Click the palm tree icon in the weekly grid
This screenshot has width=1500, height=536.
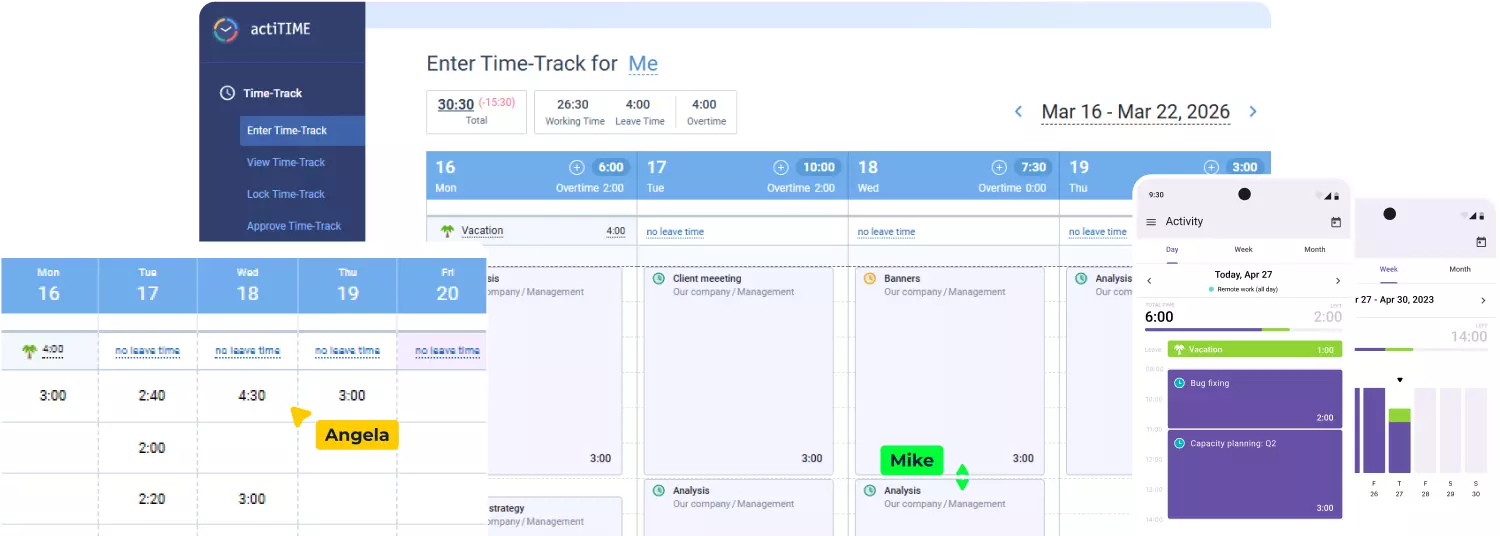tap(30, 351)
